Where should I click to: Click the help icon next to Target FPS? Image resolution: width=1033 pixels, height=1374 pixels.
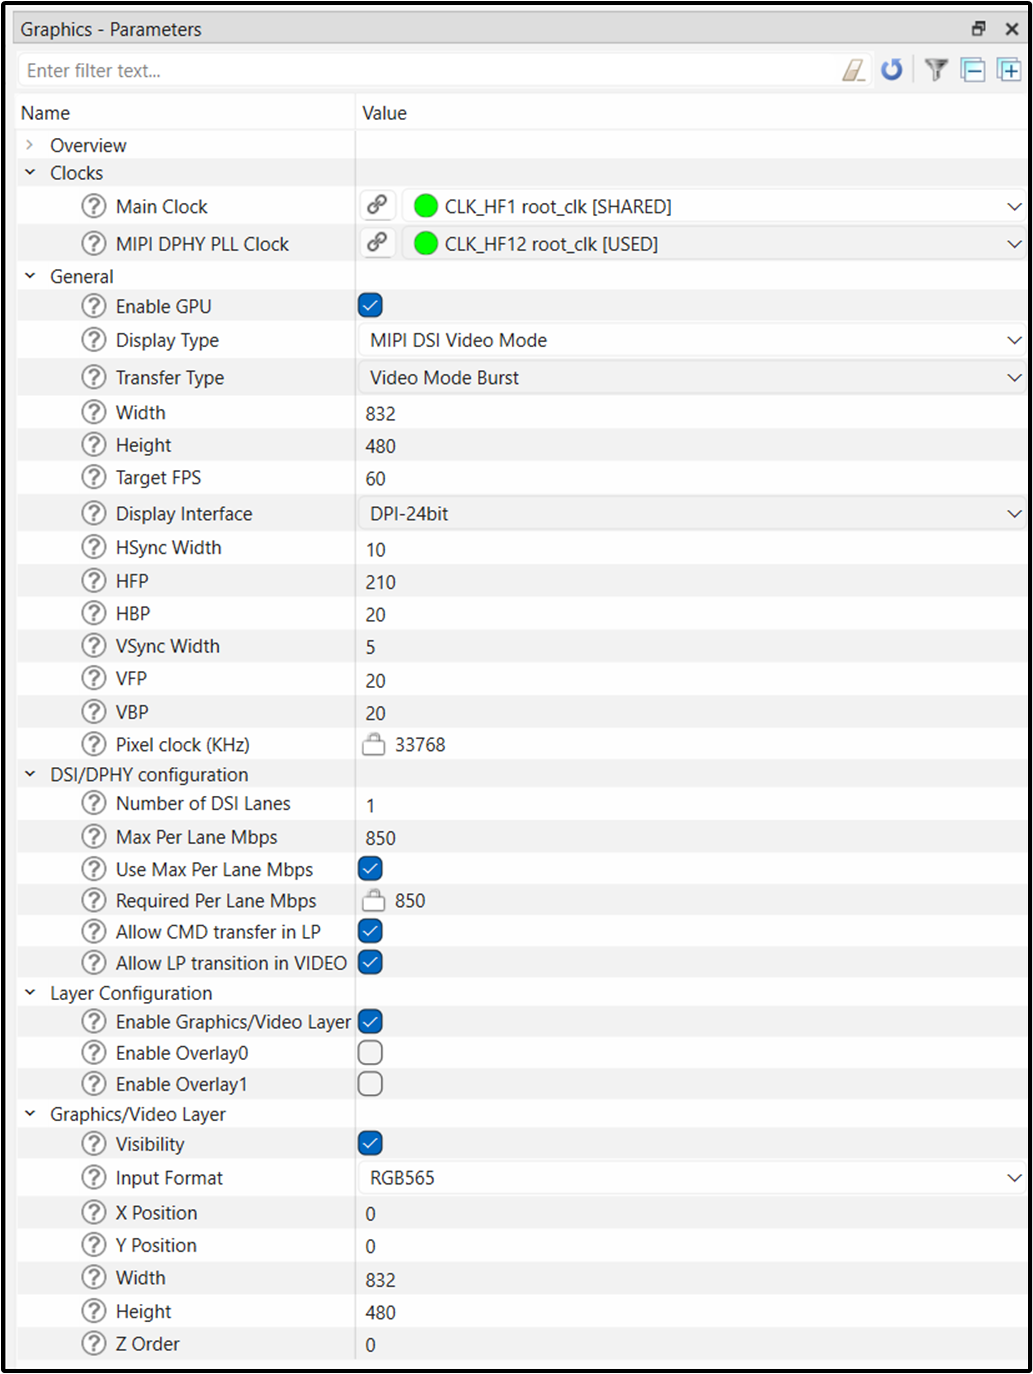(x=94, y=478)
